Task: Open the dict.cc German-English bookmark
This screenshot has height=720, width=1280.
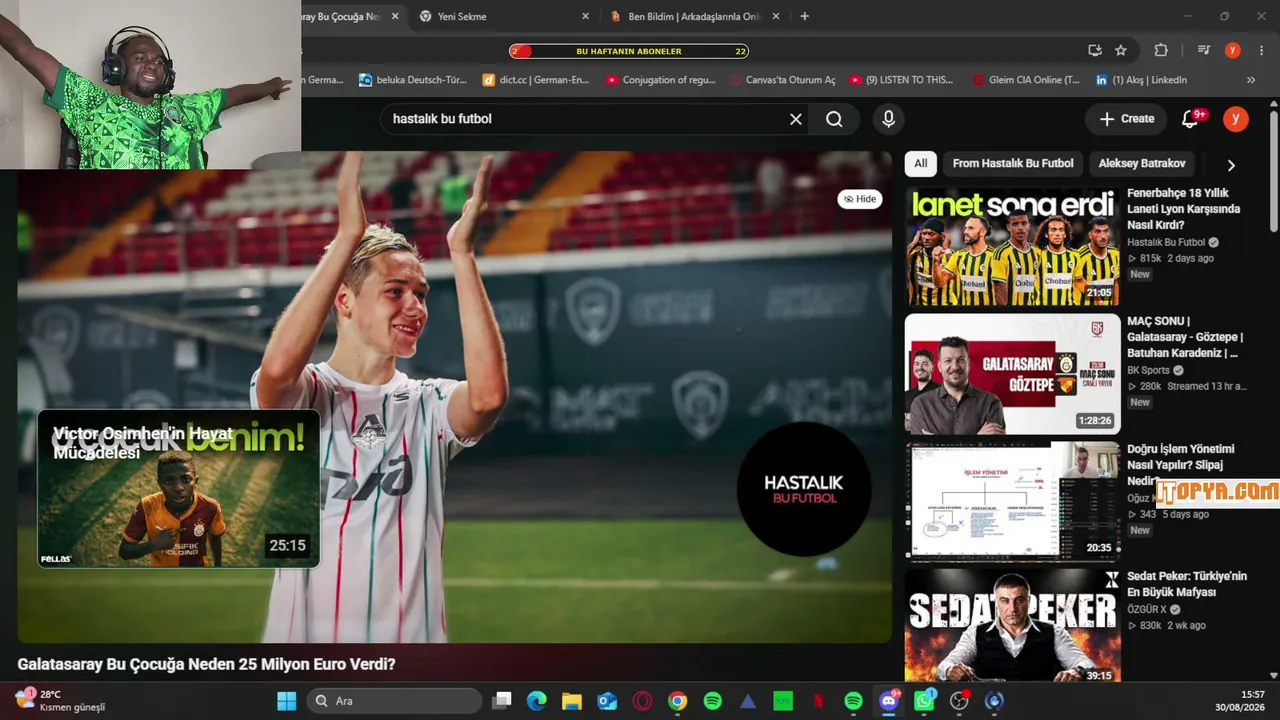Action: (x=535, y=80)
